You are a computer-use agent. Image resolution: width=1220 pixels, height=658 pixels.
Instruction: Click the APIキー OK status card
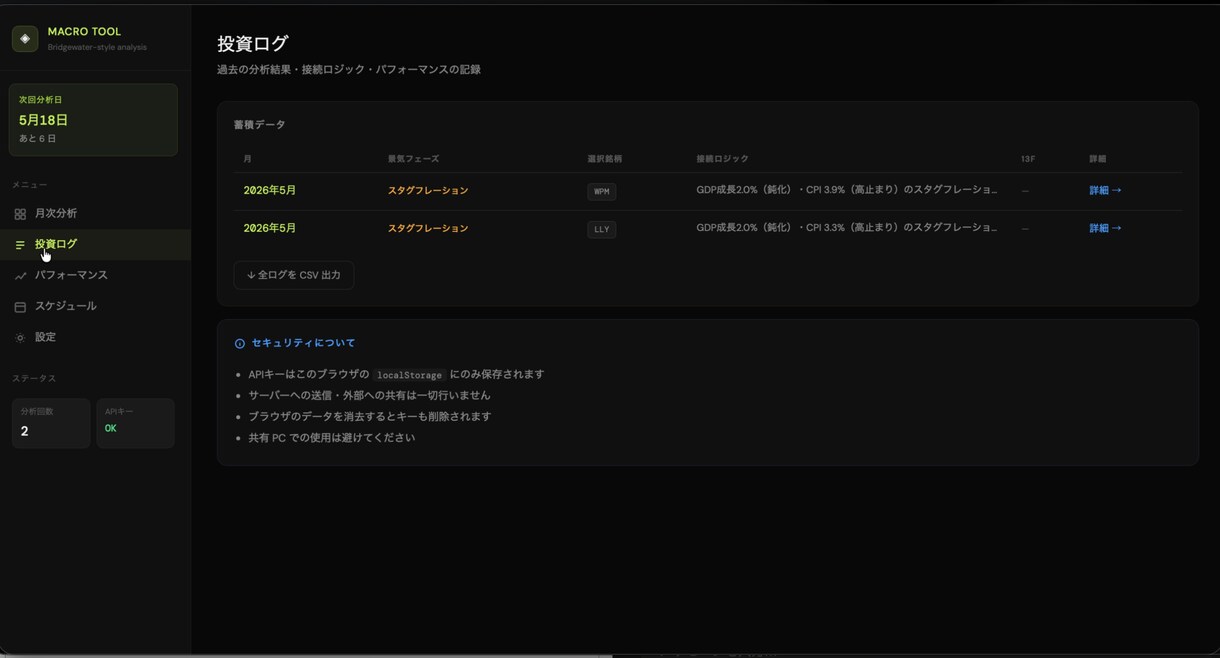(x=135, y=423)
